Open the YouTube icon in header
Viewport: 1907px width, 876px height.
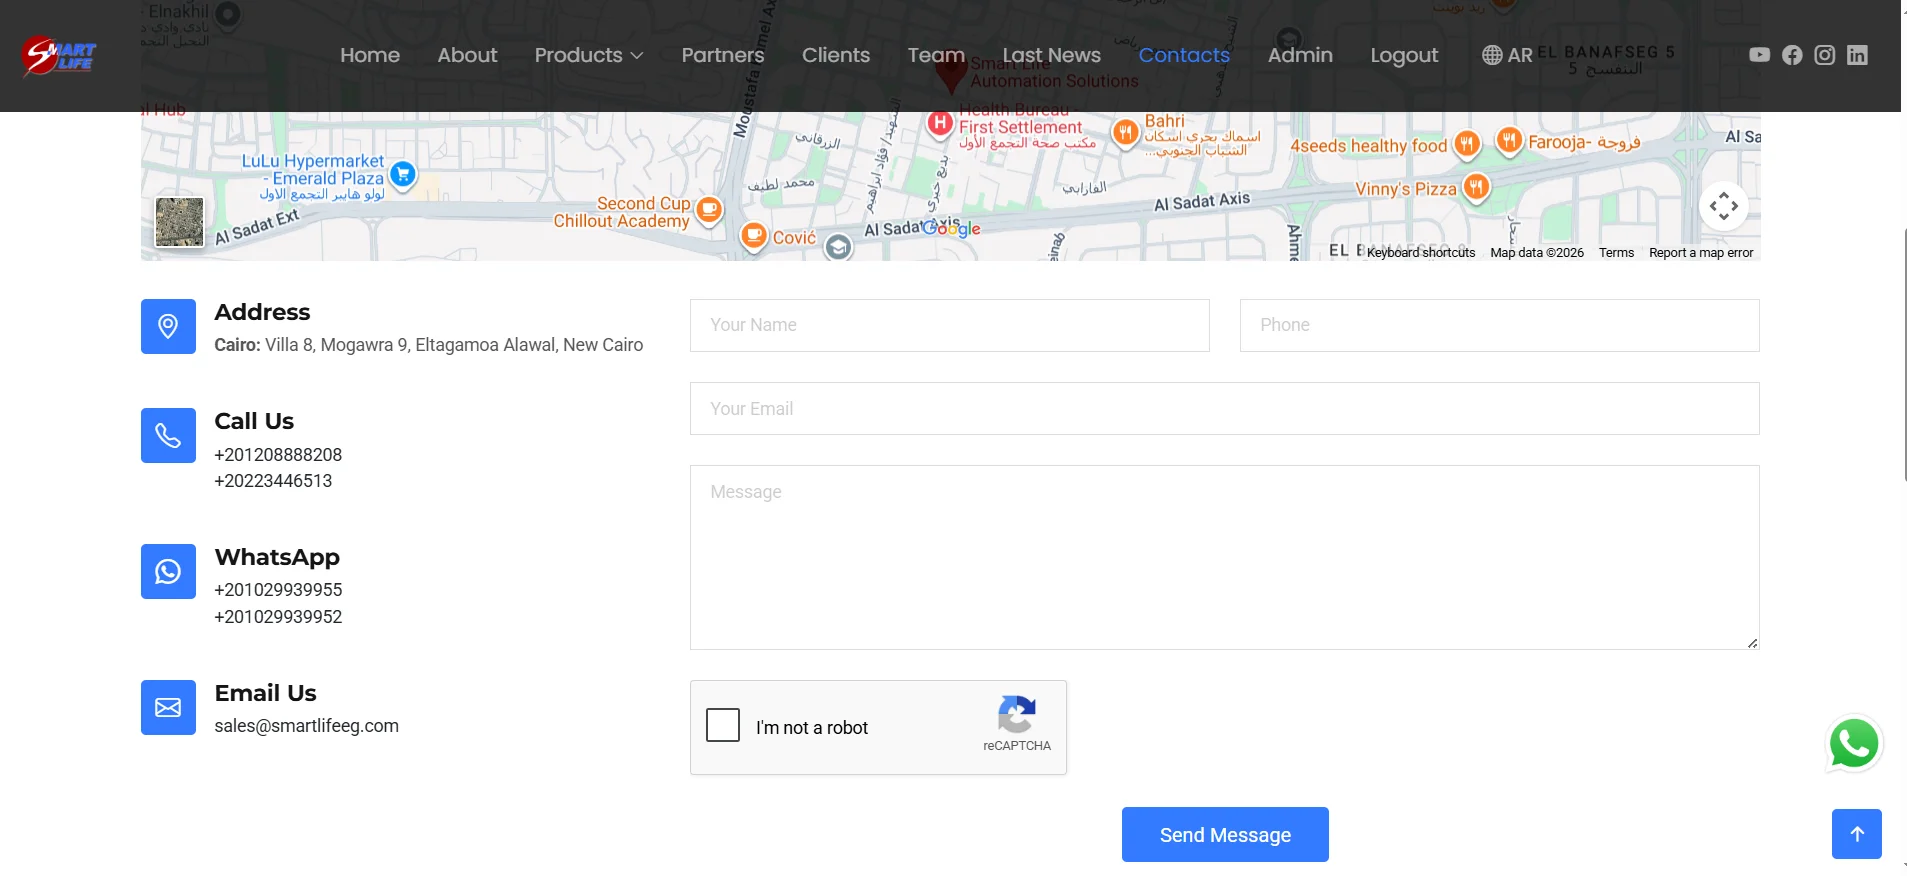(x=1759, y=55)
